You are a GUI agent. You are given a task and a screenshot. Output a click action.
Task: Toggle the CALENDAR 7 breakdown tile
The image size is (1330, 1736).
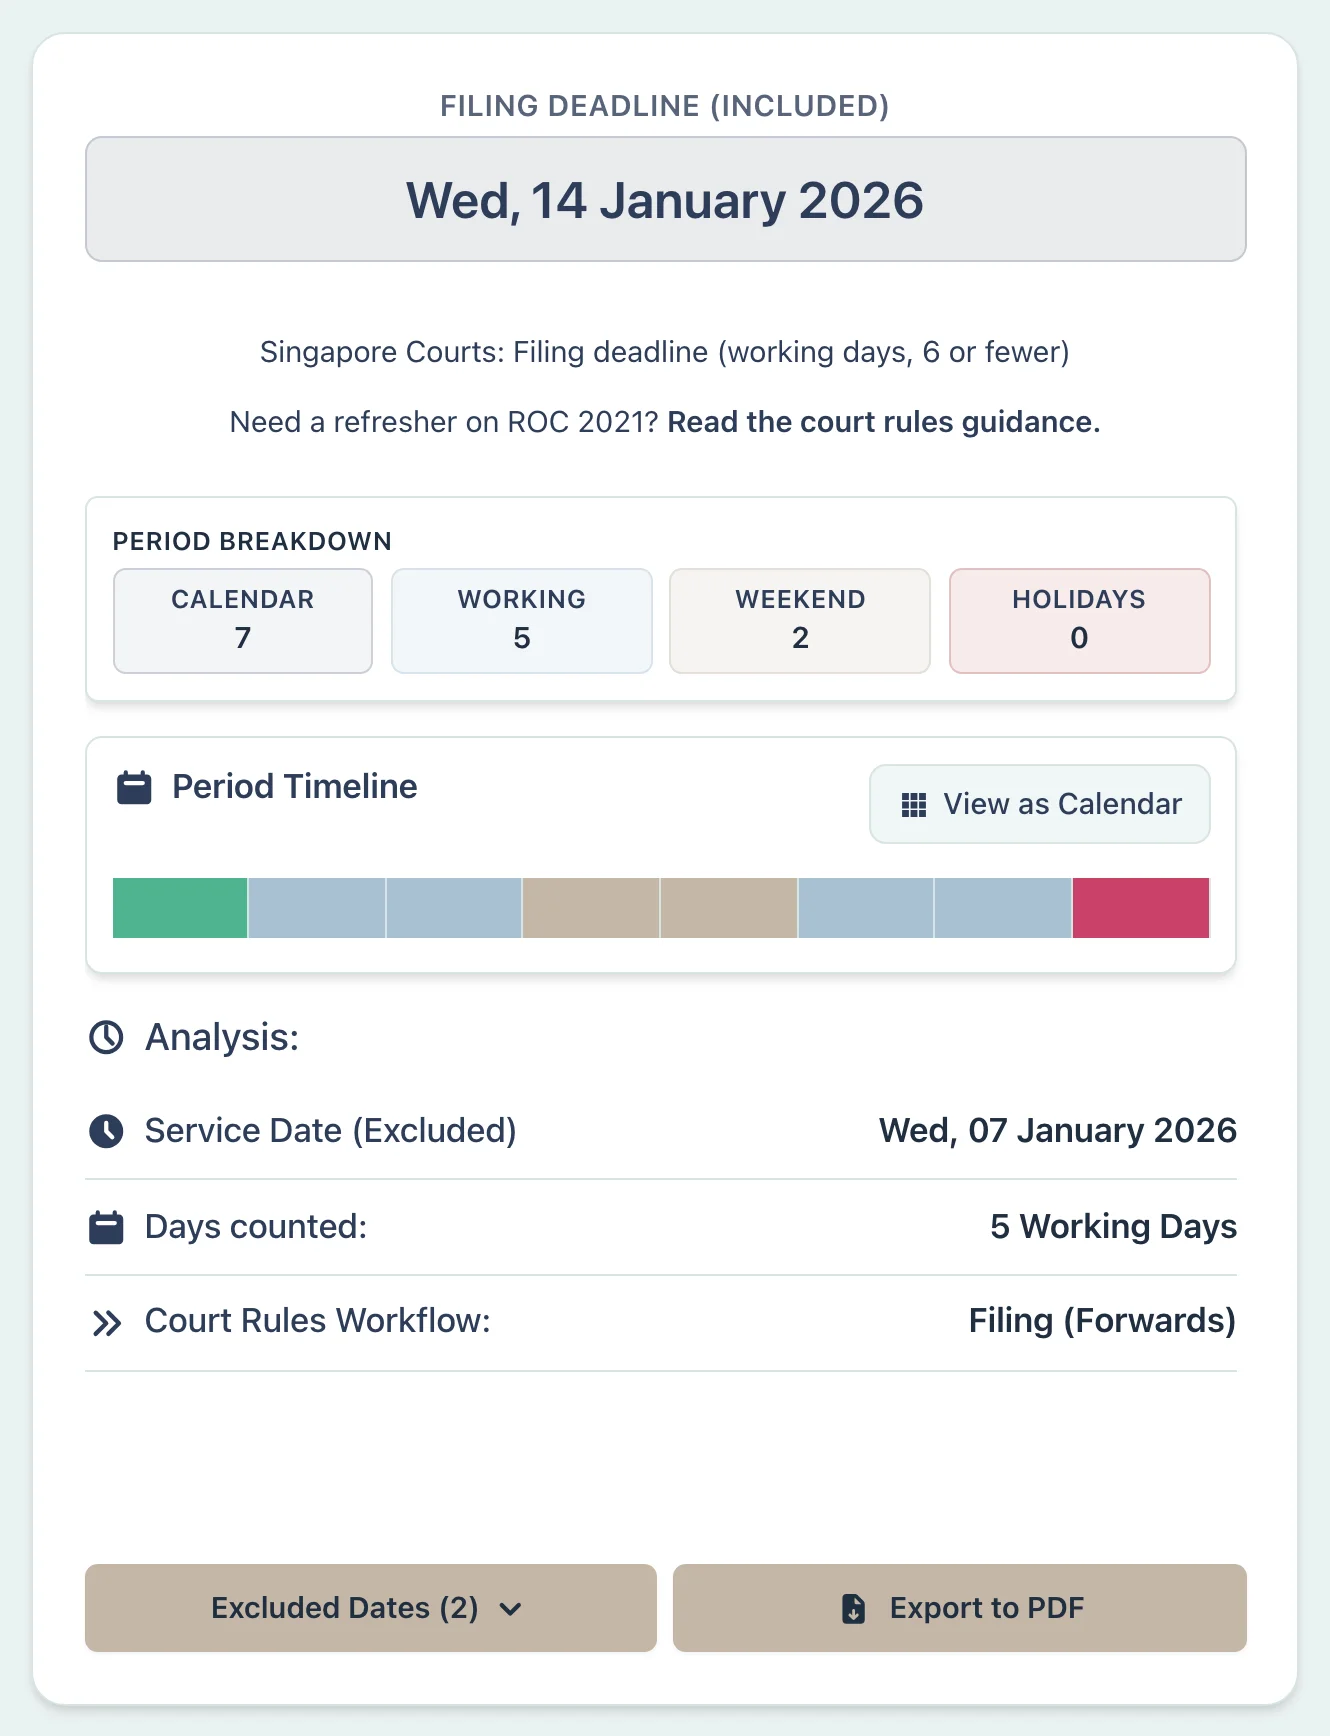click(242, 620)
